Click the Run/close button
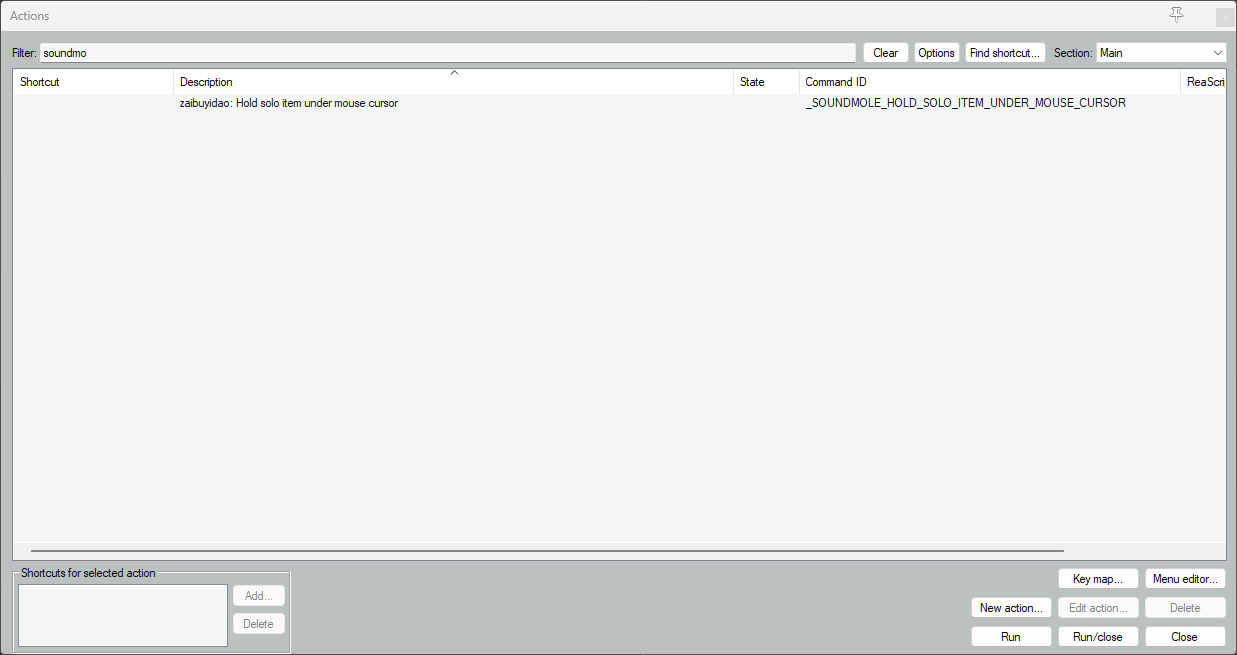 1098,637
